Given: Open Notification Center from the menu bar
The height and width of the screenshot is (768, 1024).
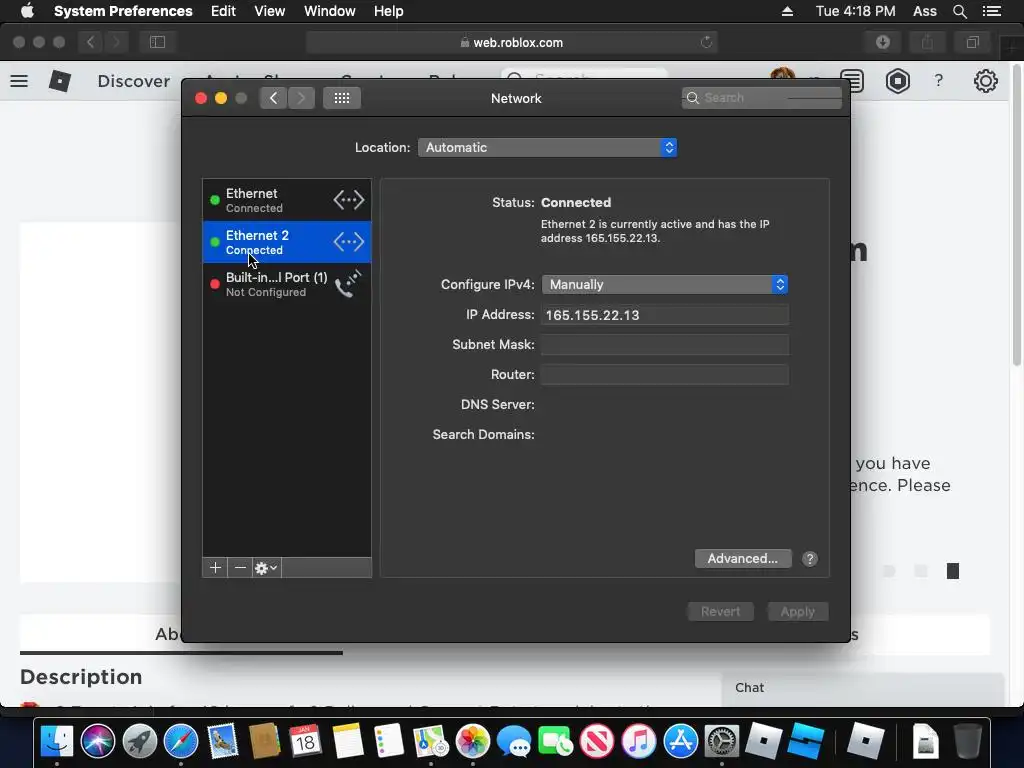Looking at the screenshot, I should [991, 11].
